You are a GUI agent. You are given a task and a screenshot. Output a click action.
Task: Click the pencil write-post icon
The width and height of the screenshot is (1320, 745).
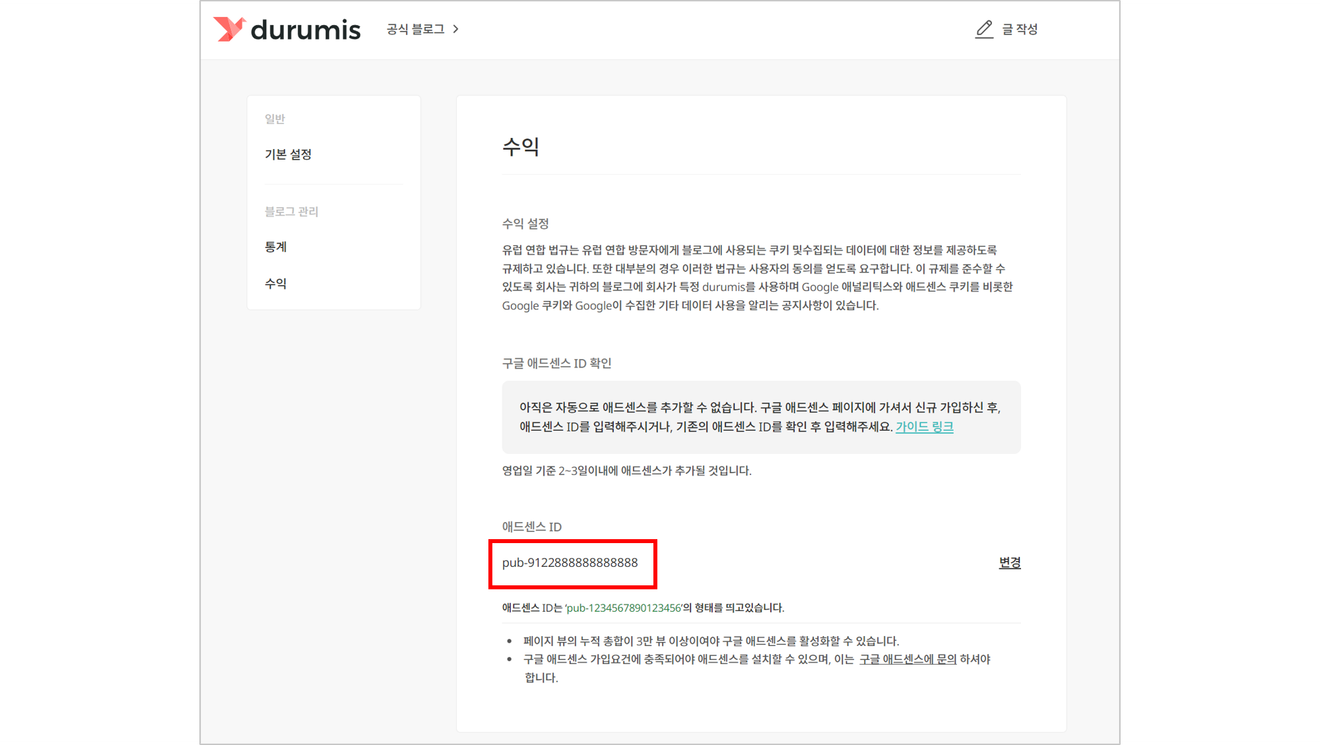(984, 29)
